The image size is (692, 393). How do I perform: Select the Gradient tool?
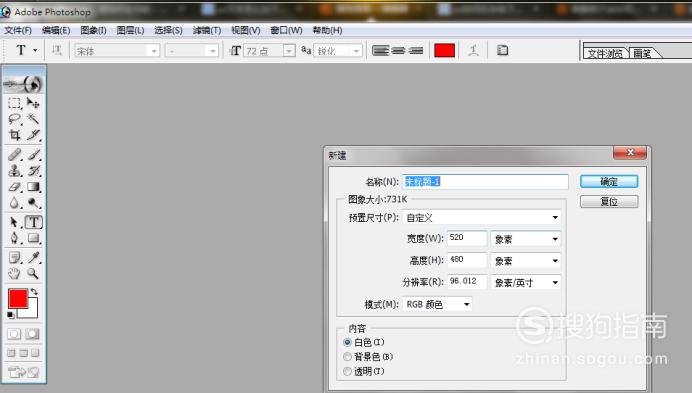tap(34, 187)
